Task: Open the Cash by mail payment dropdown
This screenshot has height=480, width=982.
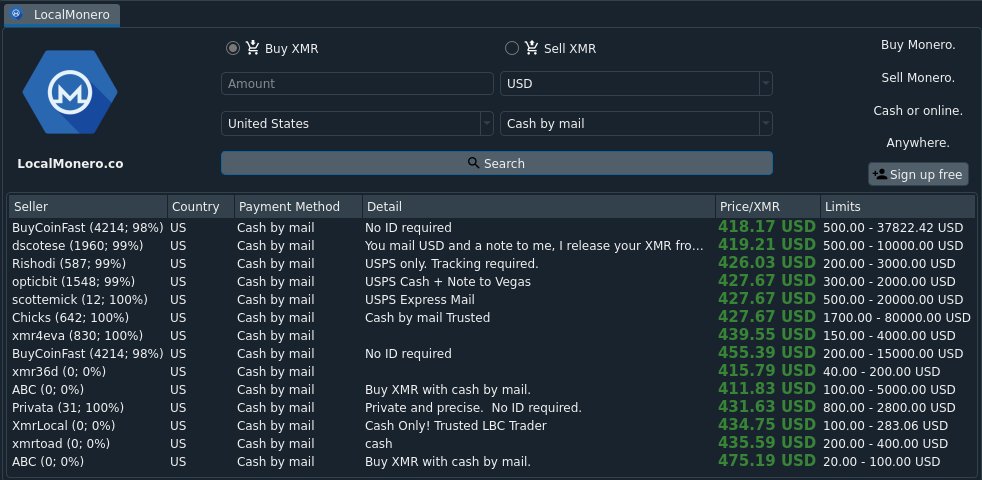Action: [636, 123]
